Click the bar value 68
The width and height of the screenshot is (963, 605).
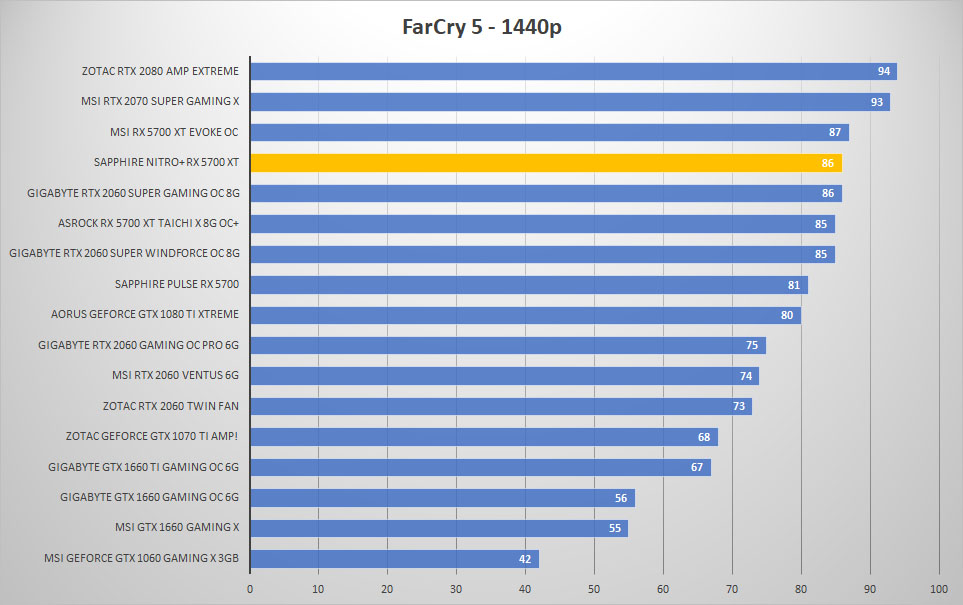pos(704,437)
